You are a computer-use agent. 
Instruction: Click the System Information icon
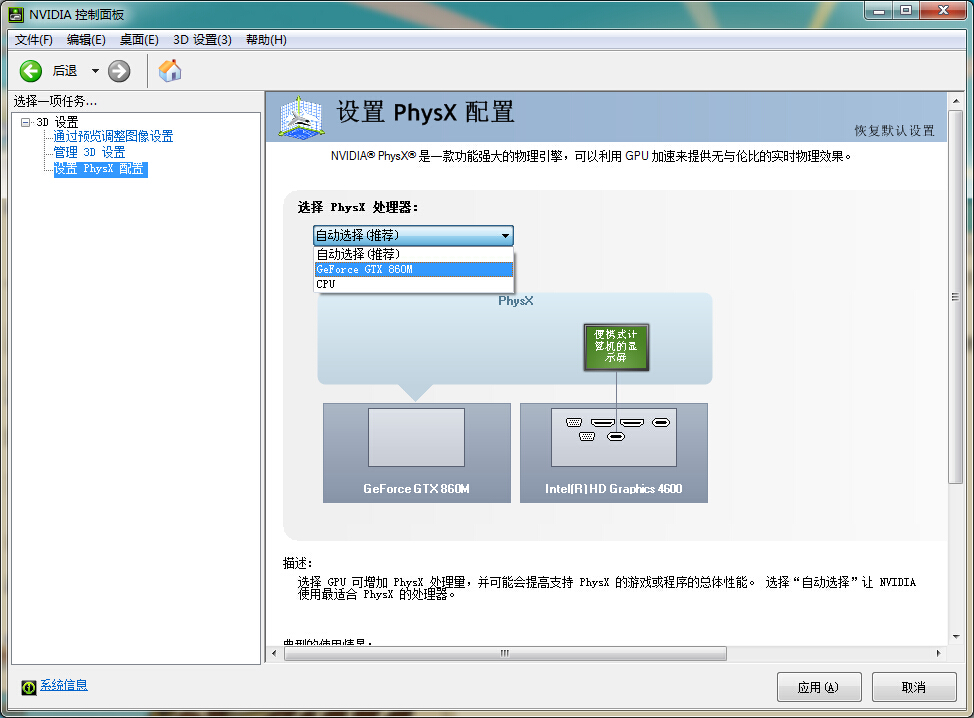29,687
